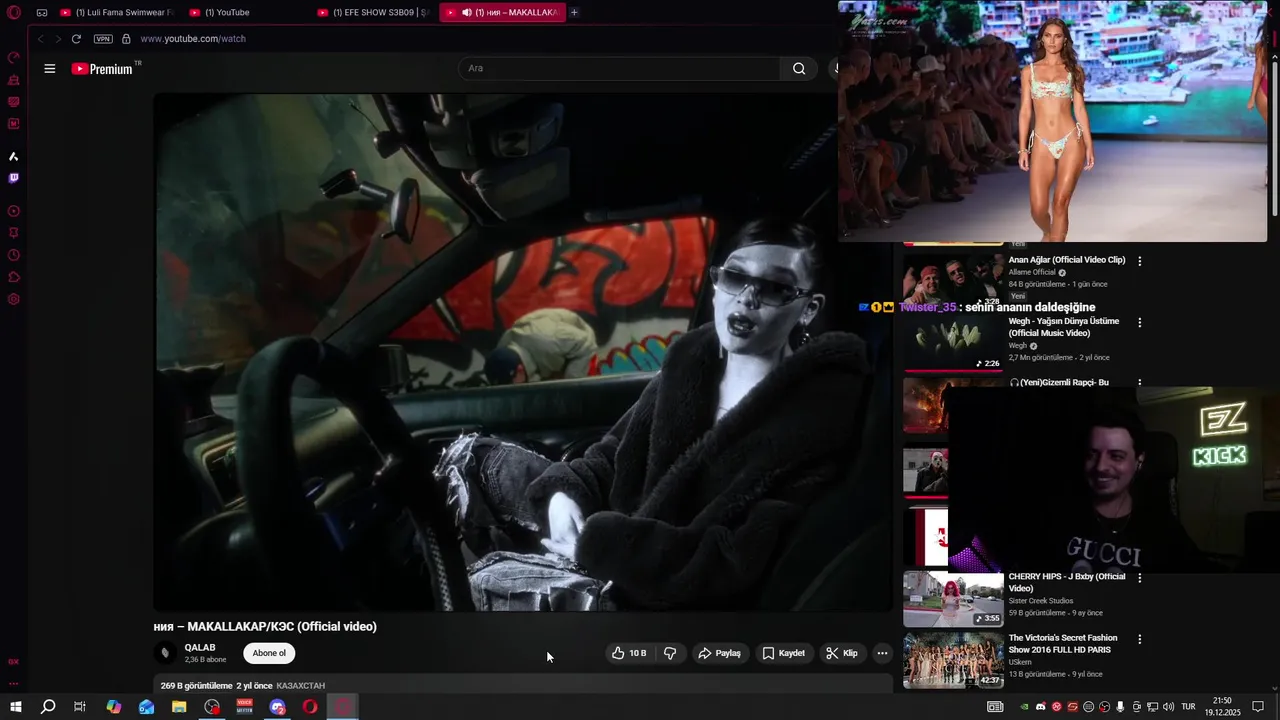
Task: Open the YouTube hamburger guide menu
Action: coord(50,69)
